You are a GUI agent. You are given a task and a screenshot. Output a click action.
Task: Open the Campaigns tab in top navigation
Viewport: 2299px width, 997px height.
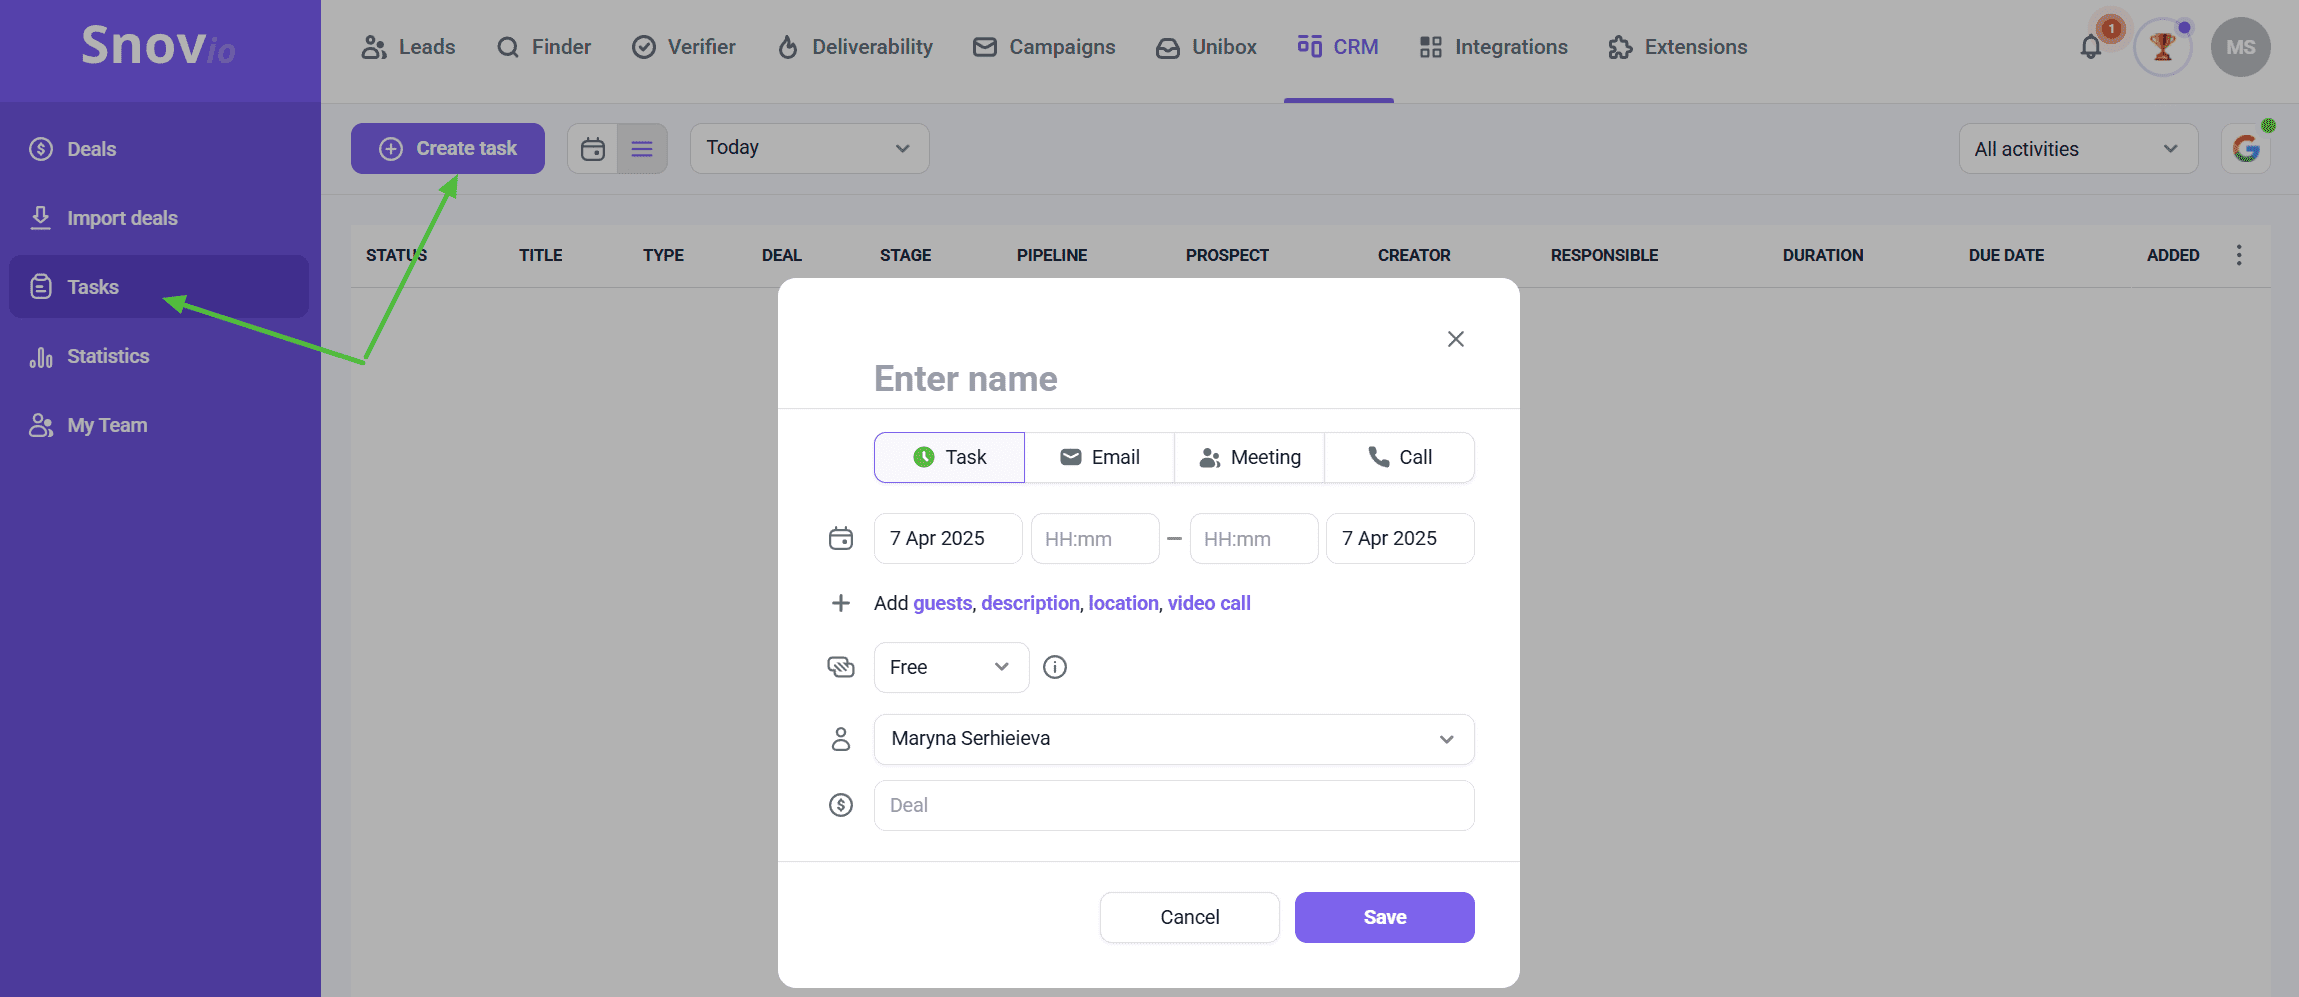tap(1044, 47)
